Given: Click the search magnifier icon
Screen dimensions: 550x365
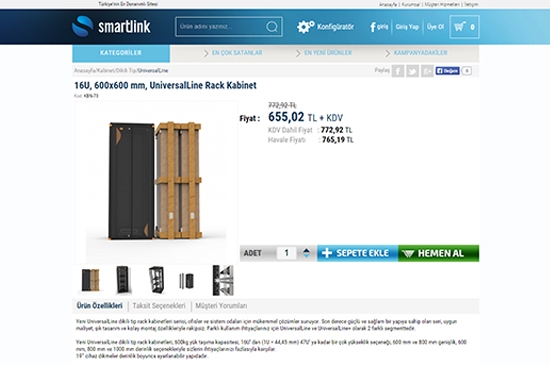Looking at the screenshot, I should tap(271, 27).
